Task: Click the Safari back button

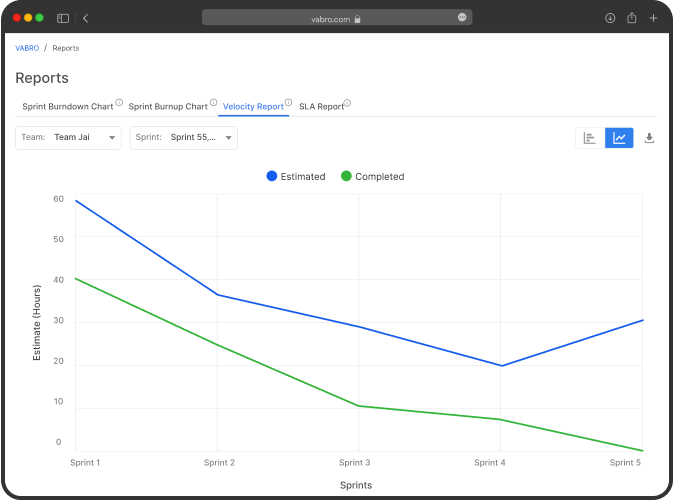Action: coord(85,18)
